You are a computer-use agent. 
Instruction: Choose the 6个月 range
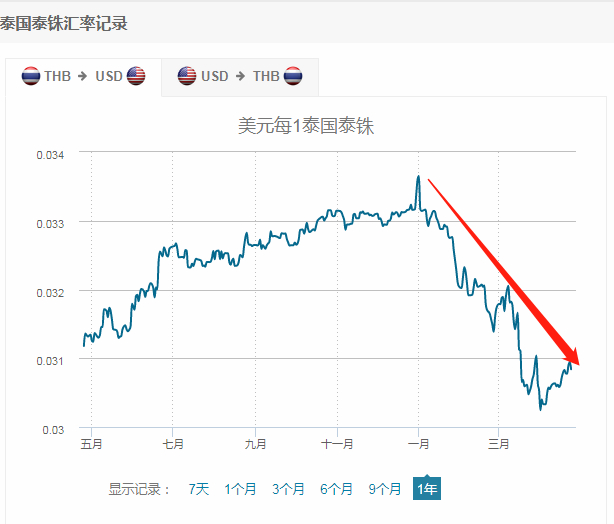[x=336, y=489]
